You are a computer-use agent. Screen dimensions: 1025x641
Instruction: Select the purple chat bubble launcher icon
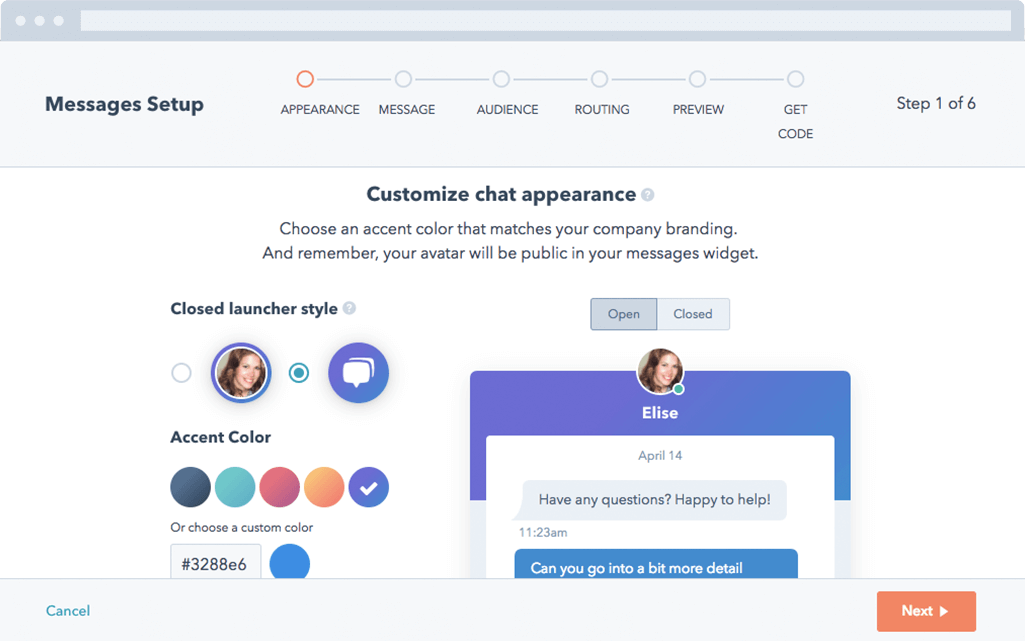[x=358, y=372]
